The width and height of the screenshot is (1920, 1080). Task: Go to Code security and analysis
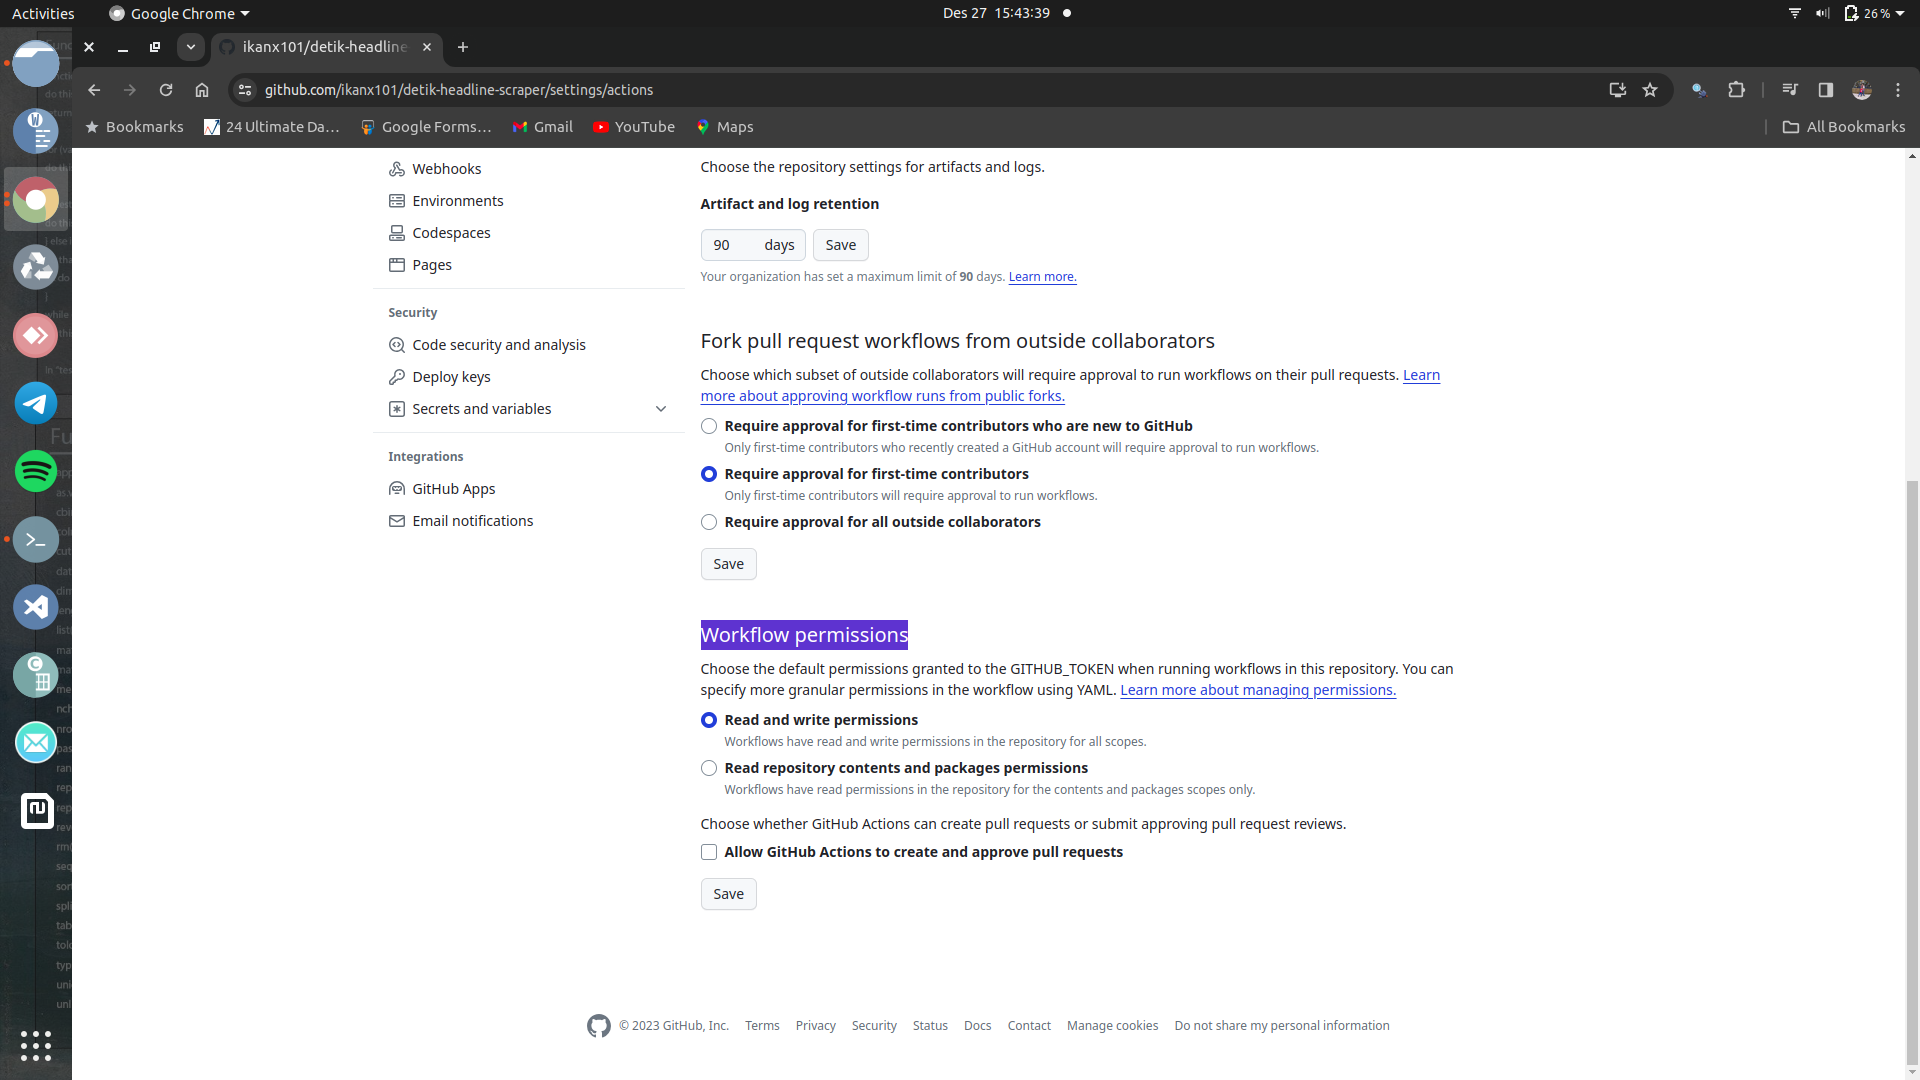498,345
